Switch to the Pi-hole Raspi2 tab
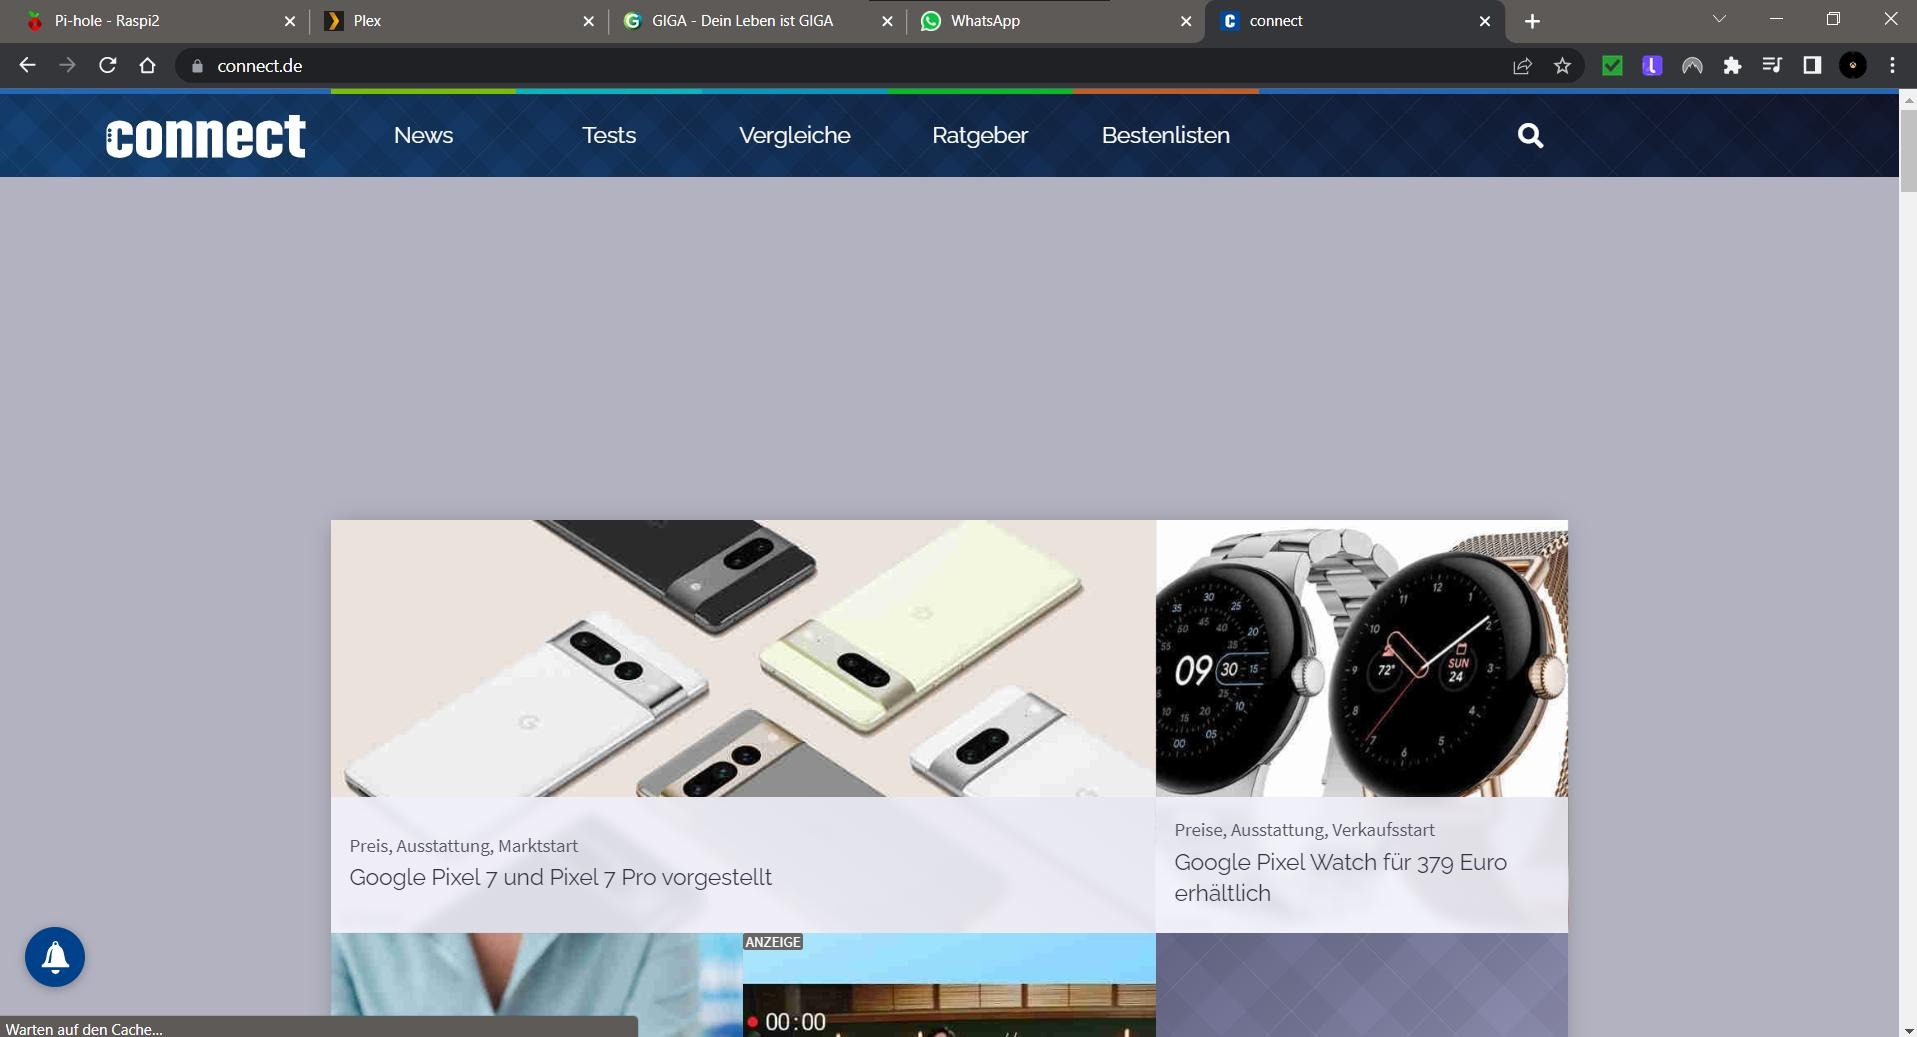1917x1037 pixels. (x=150, y=21)
